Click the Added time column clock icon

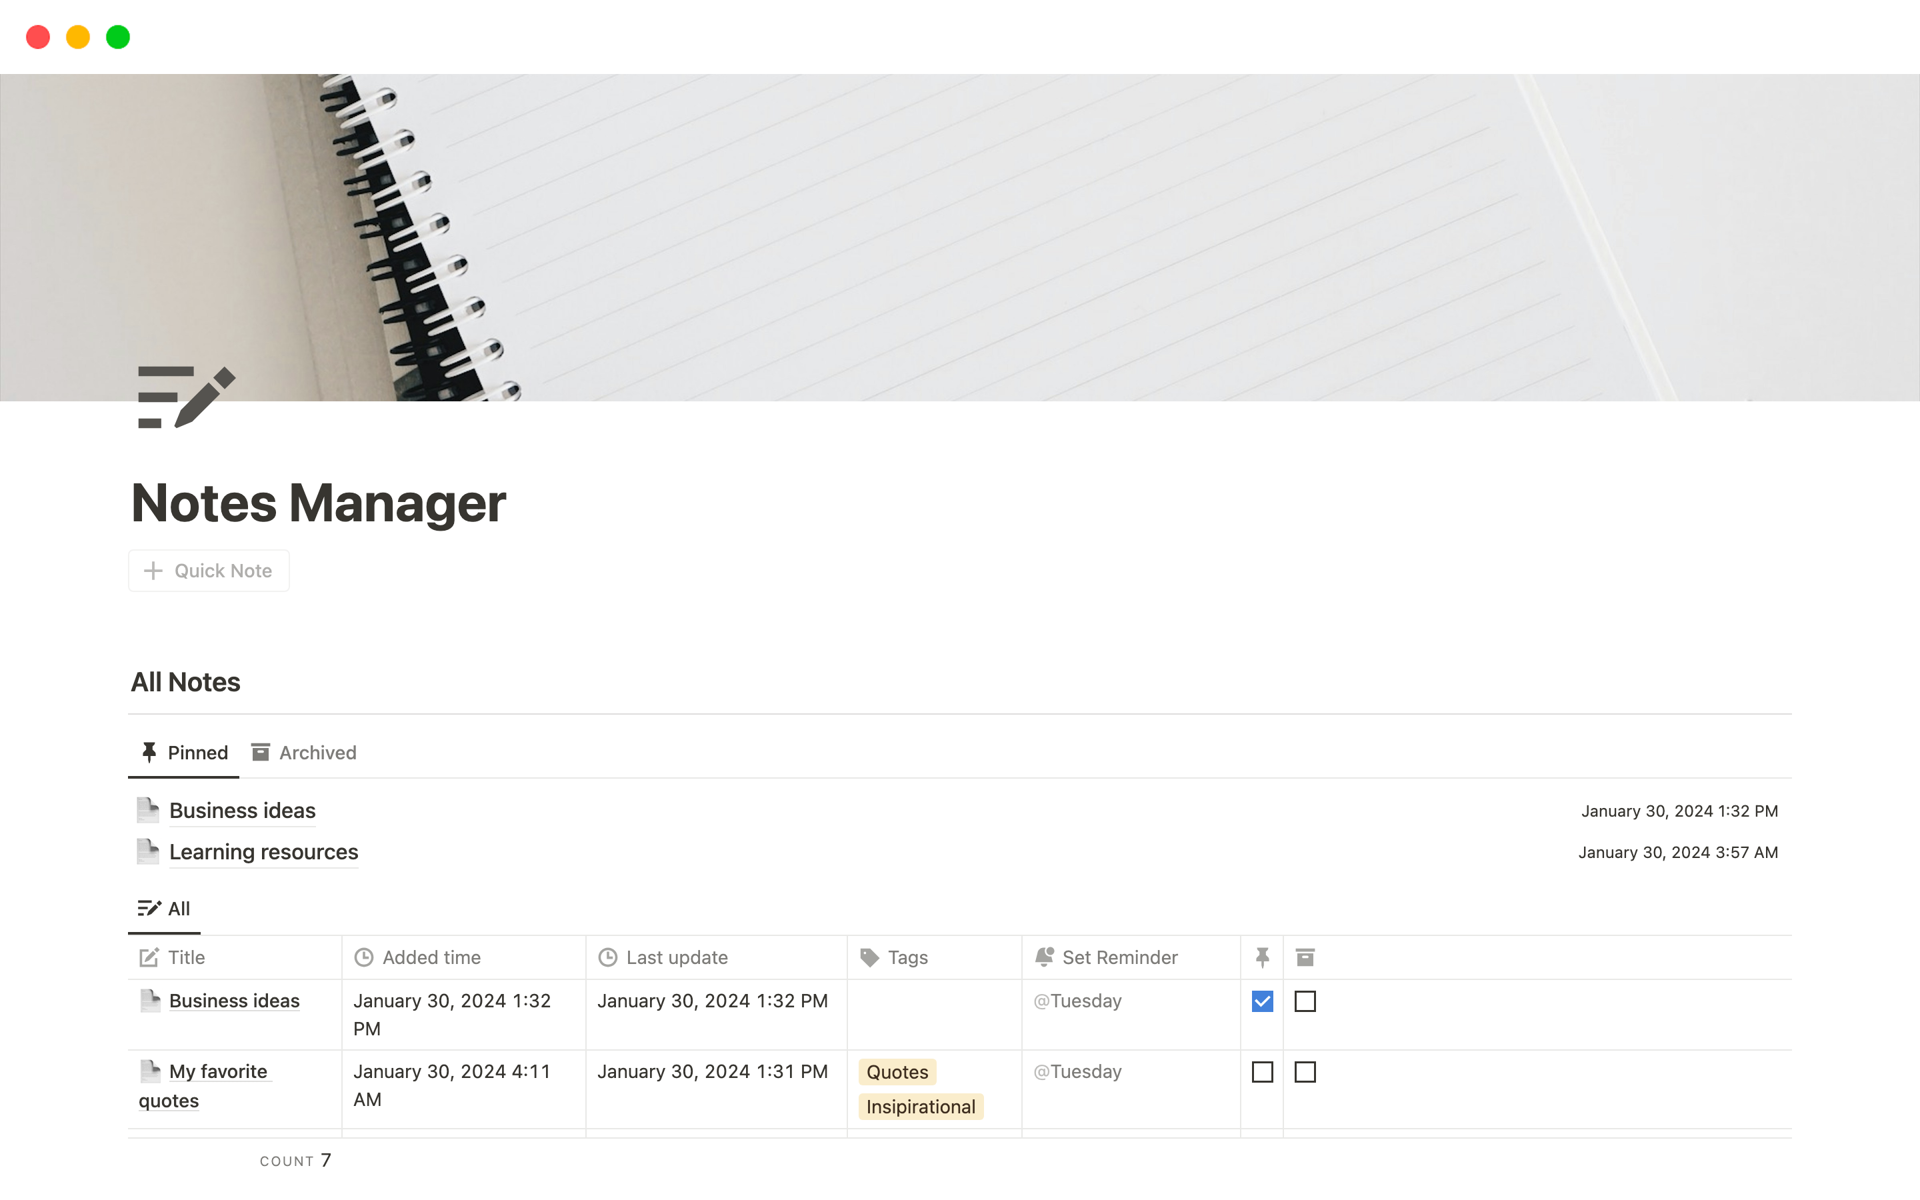[x=364, y=955]
